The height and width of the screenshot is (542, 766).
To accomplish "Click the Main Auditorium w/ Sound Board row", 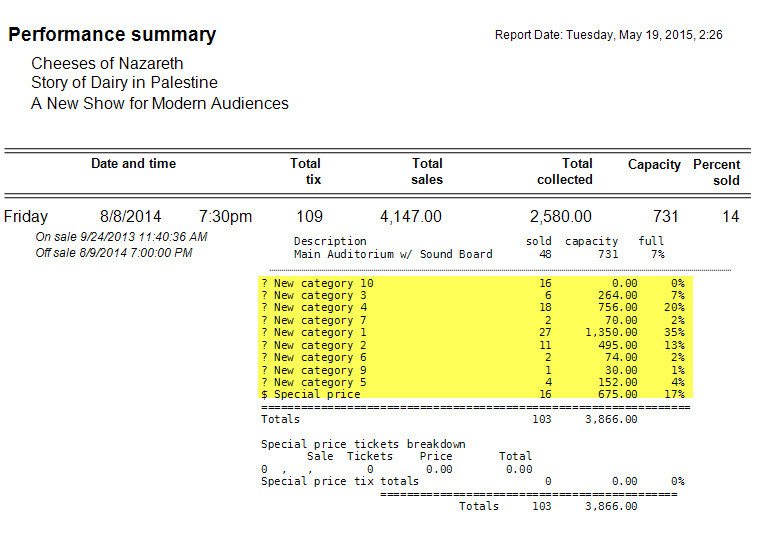I will coord(479,254).
